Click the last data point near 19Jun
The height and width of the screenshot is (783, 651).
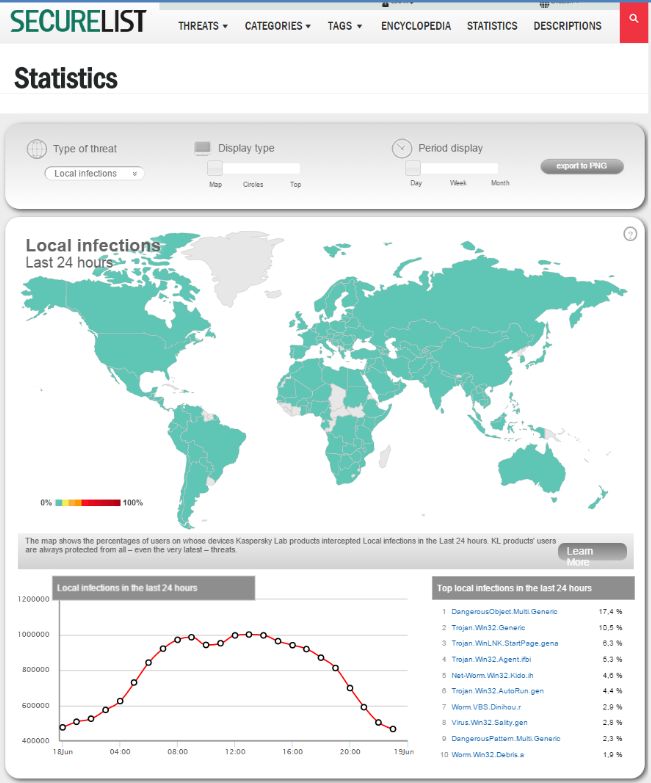point(393,729)
